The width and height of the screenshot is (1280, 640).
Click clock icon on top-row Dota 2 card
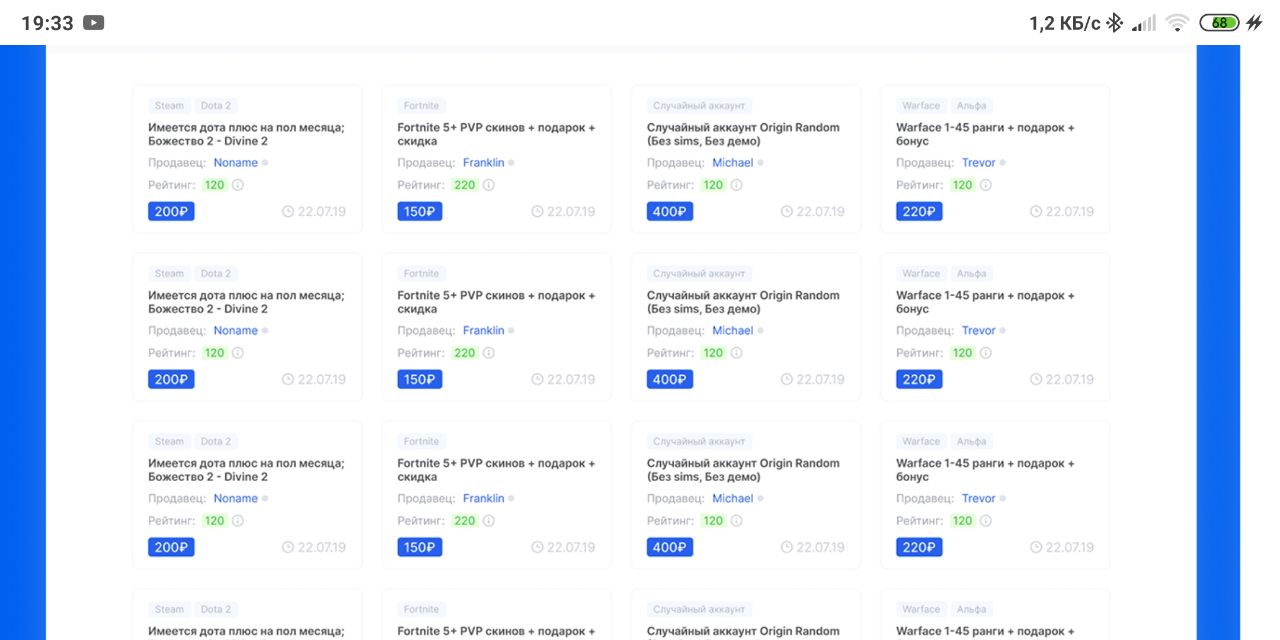(x=288, y=212)
